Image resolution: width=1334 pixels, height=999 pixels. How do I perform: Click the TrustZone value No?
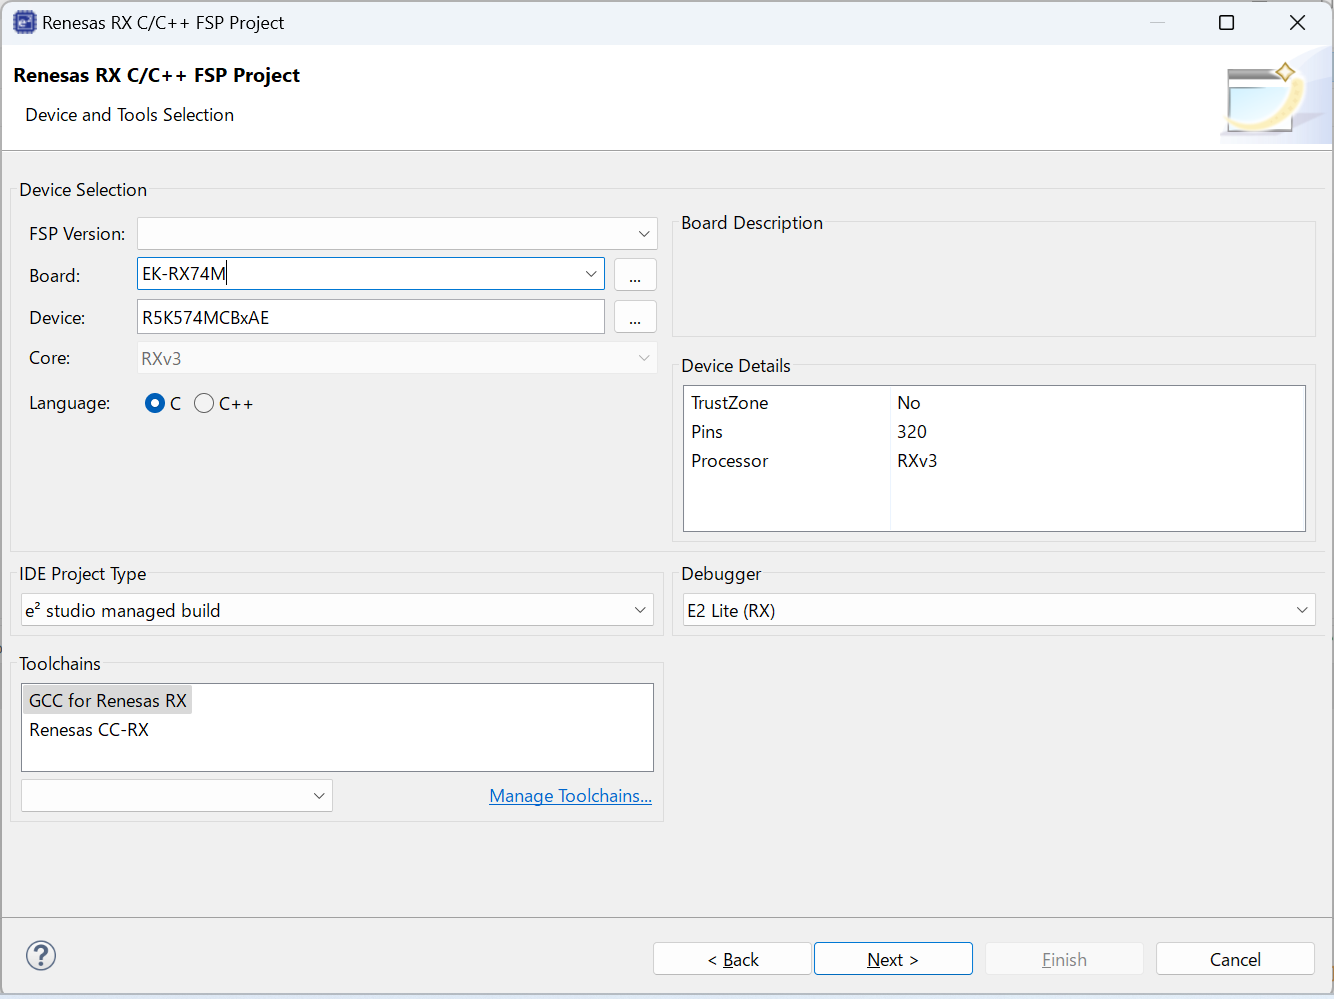pyautogui.click(x=909, y=403)
